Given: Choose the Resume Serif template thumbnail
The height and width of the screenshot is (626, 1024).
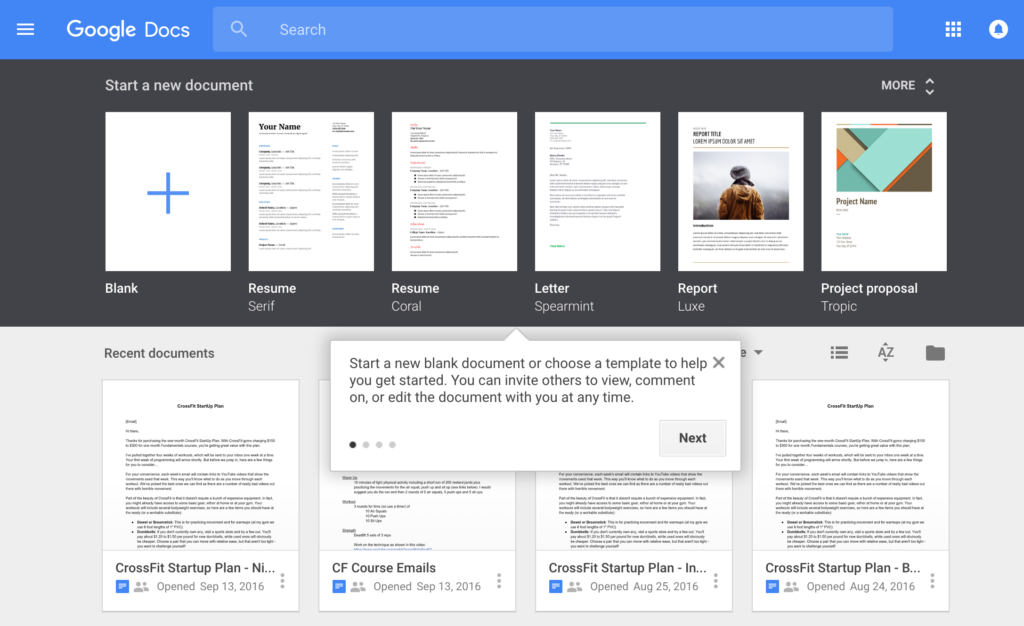Looking at the screenshot, I should pos(311,191).
